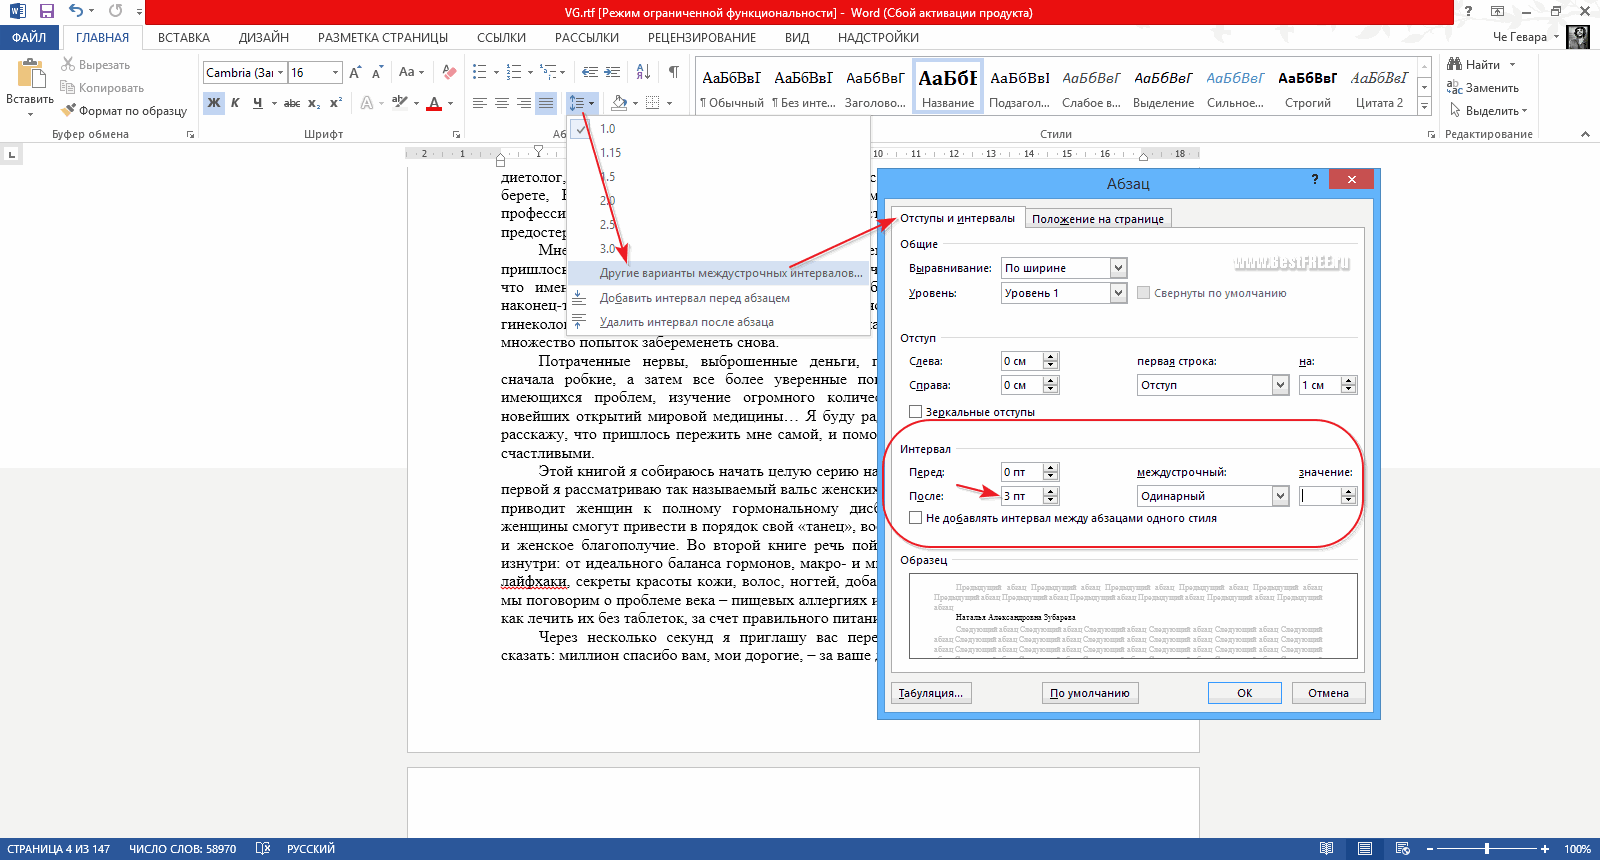1600x860 pixels.
Task: Select Другие варианты междустрочных интервалов
Action: (x=718, y=273)
